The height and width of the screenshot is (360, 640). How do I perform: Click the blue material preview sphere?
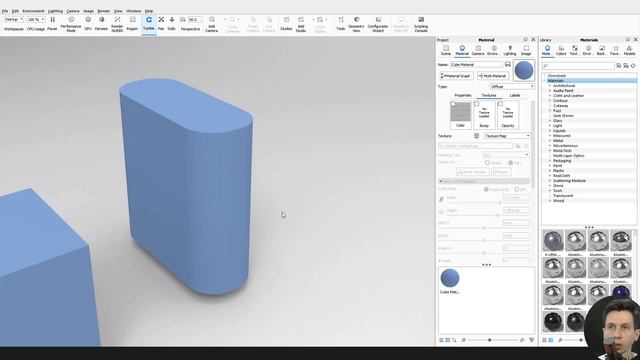click(524, 71)
